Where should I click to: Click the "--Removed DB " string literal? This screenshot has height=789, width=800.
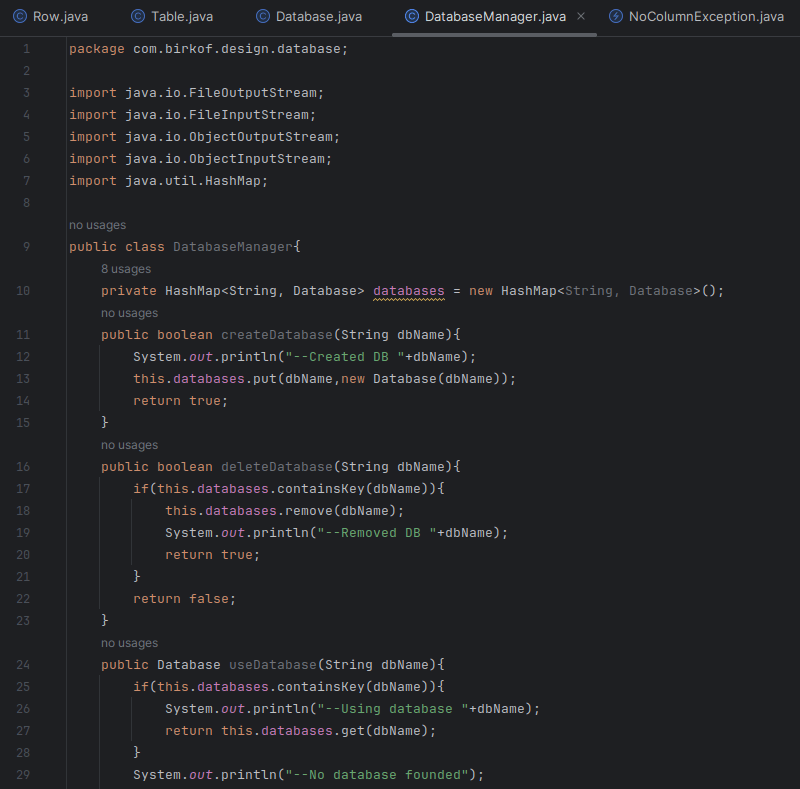(377, 533)
